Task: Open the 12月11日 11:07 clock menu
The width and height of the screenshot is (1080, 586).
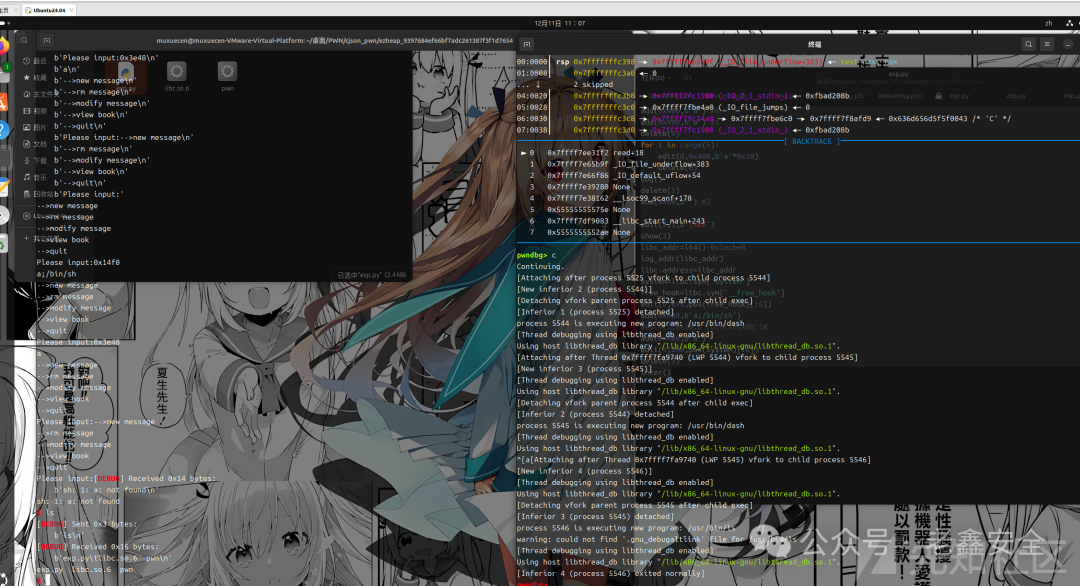Action: (x=560, y=23)
